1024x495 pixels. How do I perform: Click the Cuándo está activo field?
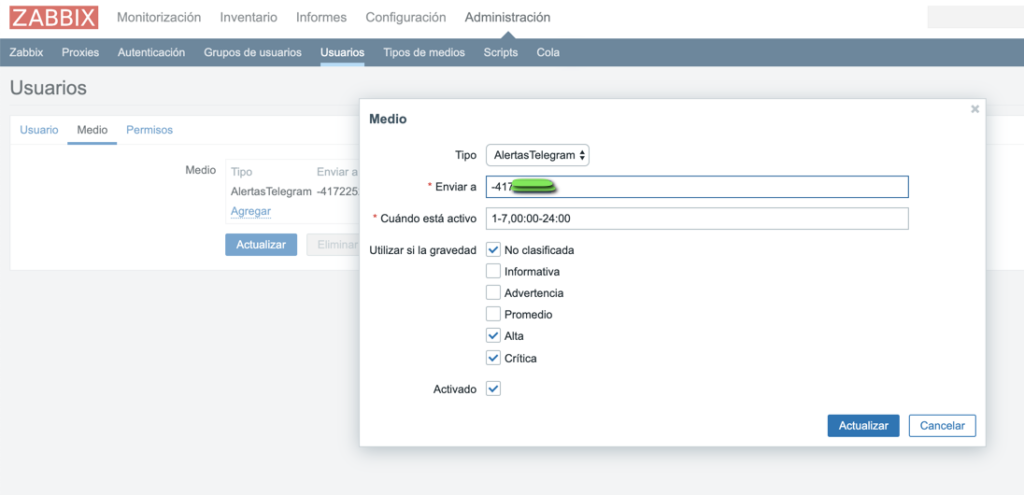tap(696, 218)
